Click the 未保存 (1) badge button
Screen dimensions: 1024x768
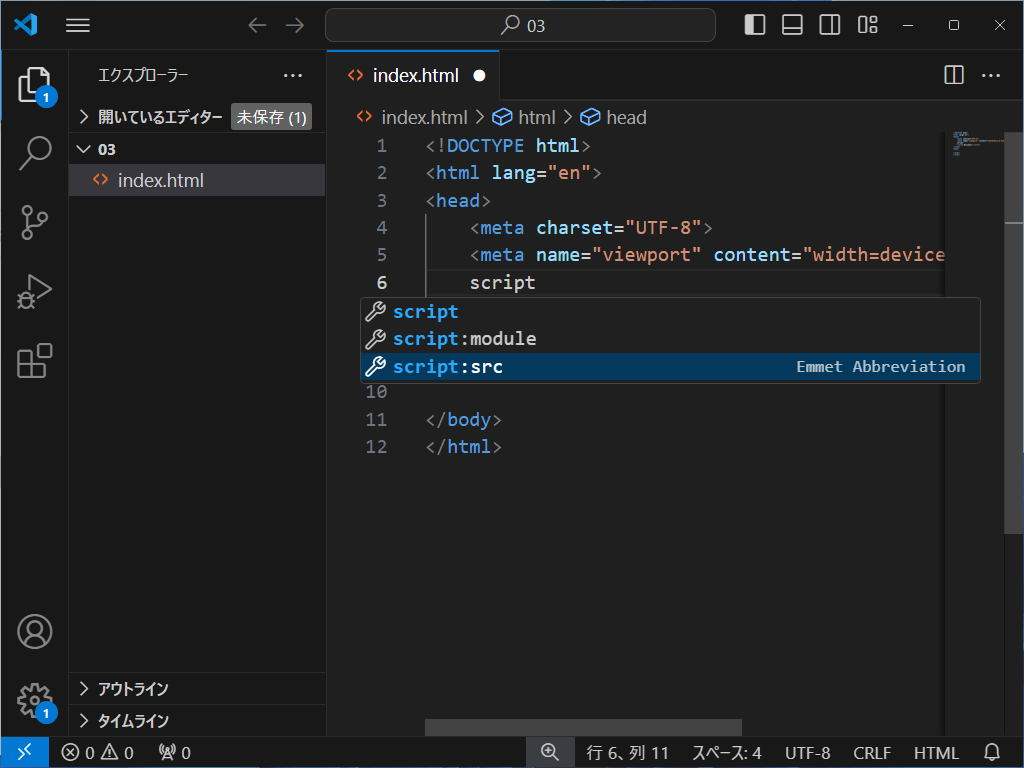click(271, 116)
